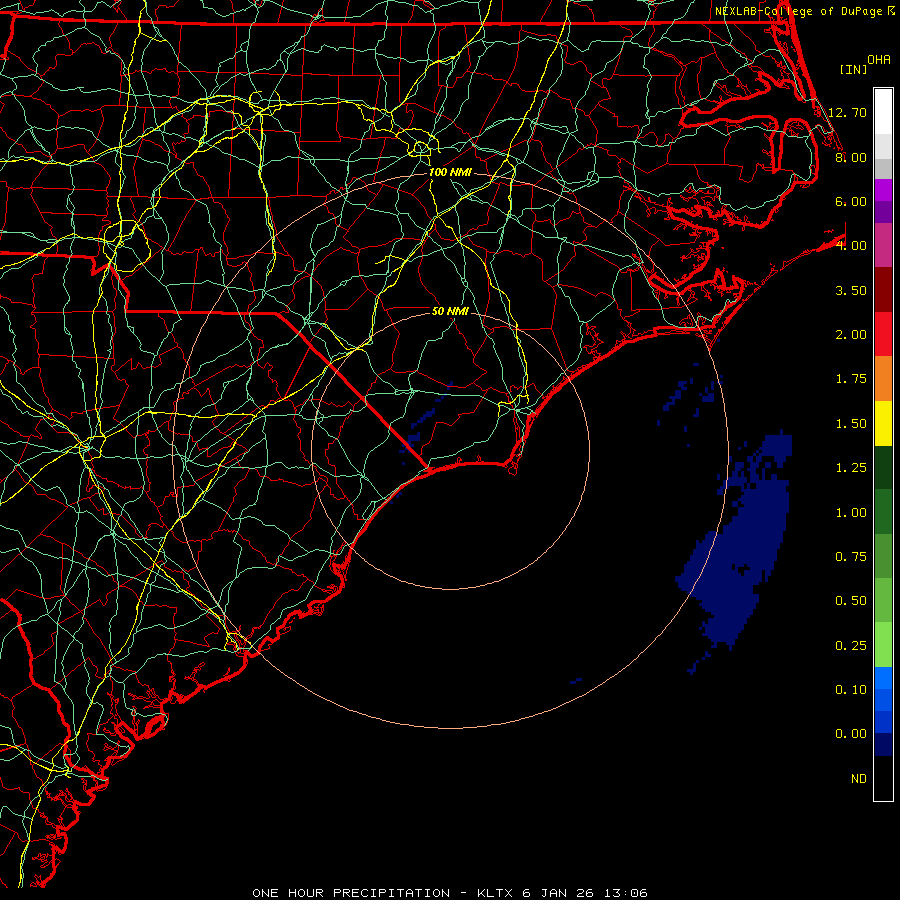The image size is (900, 900).
Task: Click the '2.00' scale value
Action: [851, 335]
